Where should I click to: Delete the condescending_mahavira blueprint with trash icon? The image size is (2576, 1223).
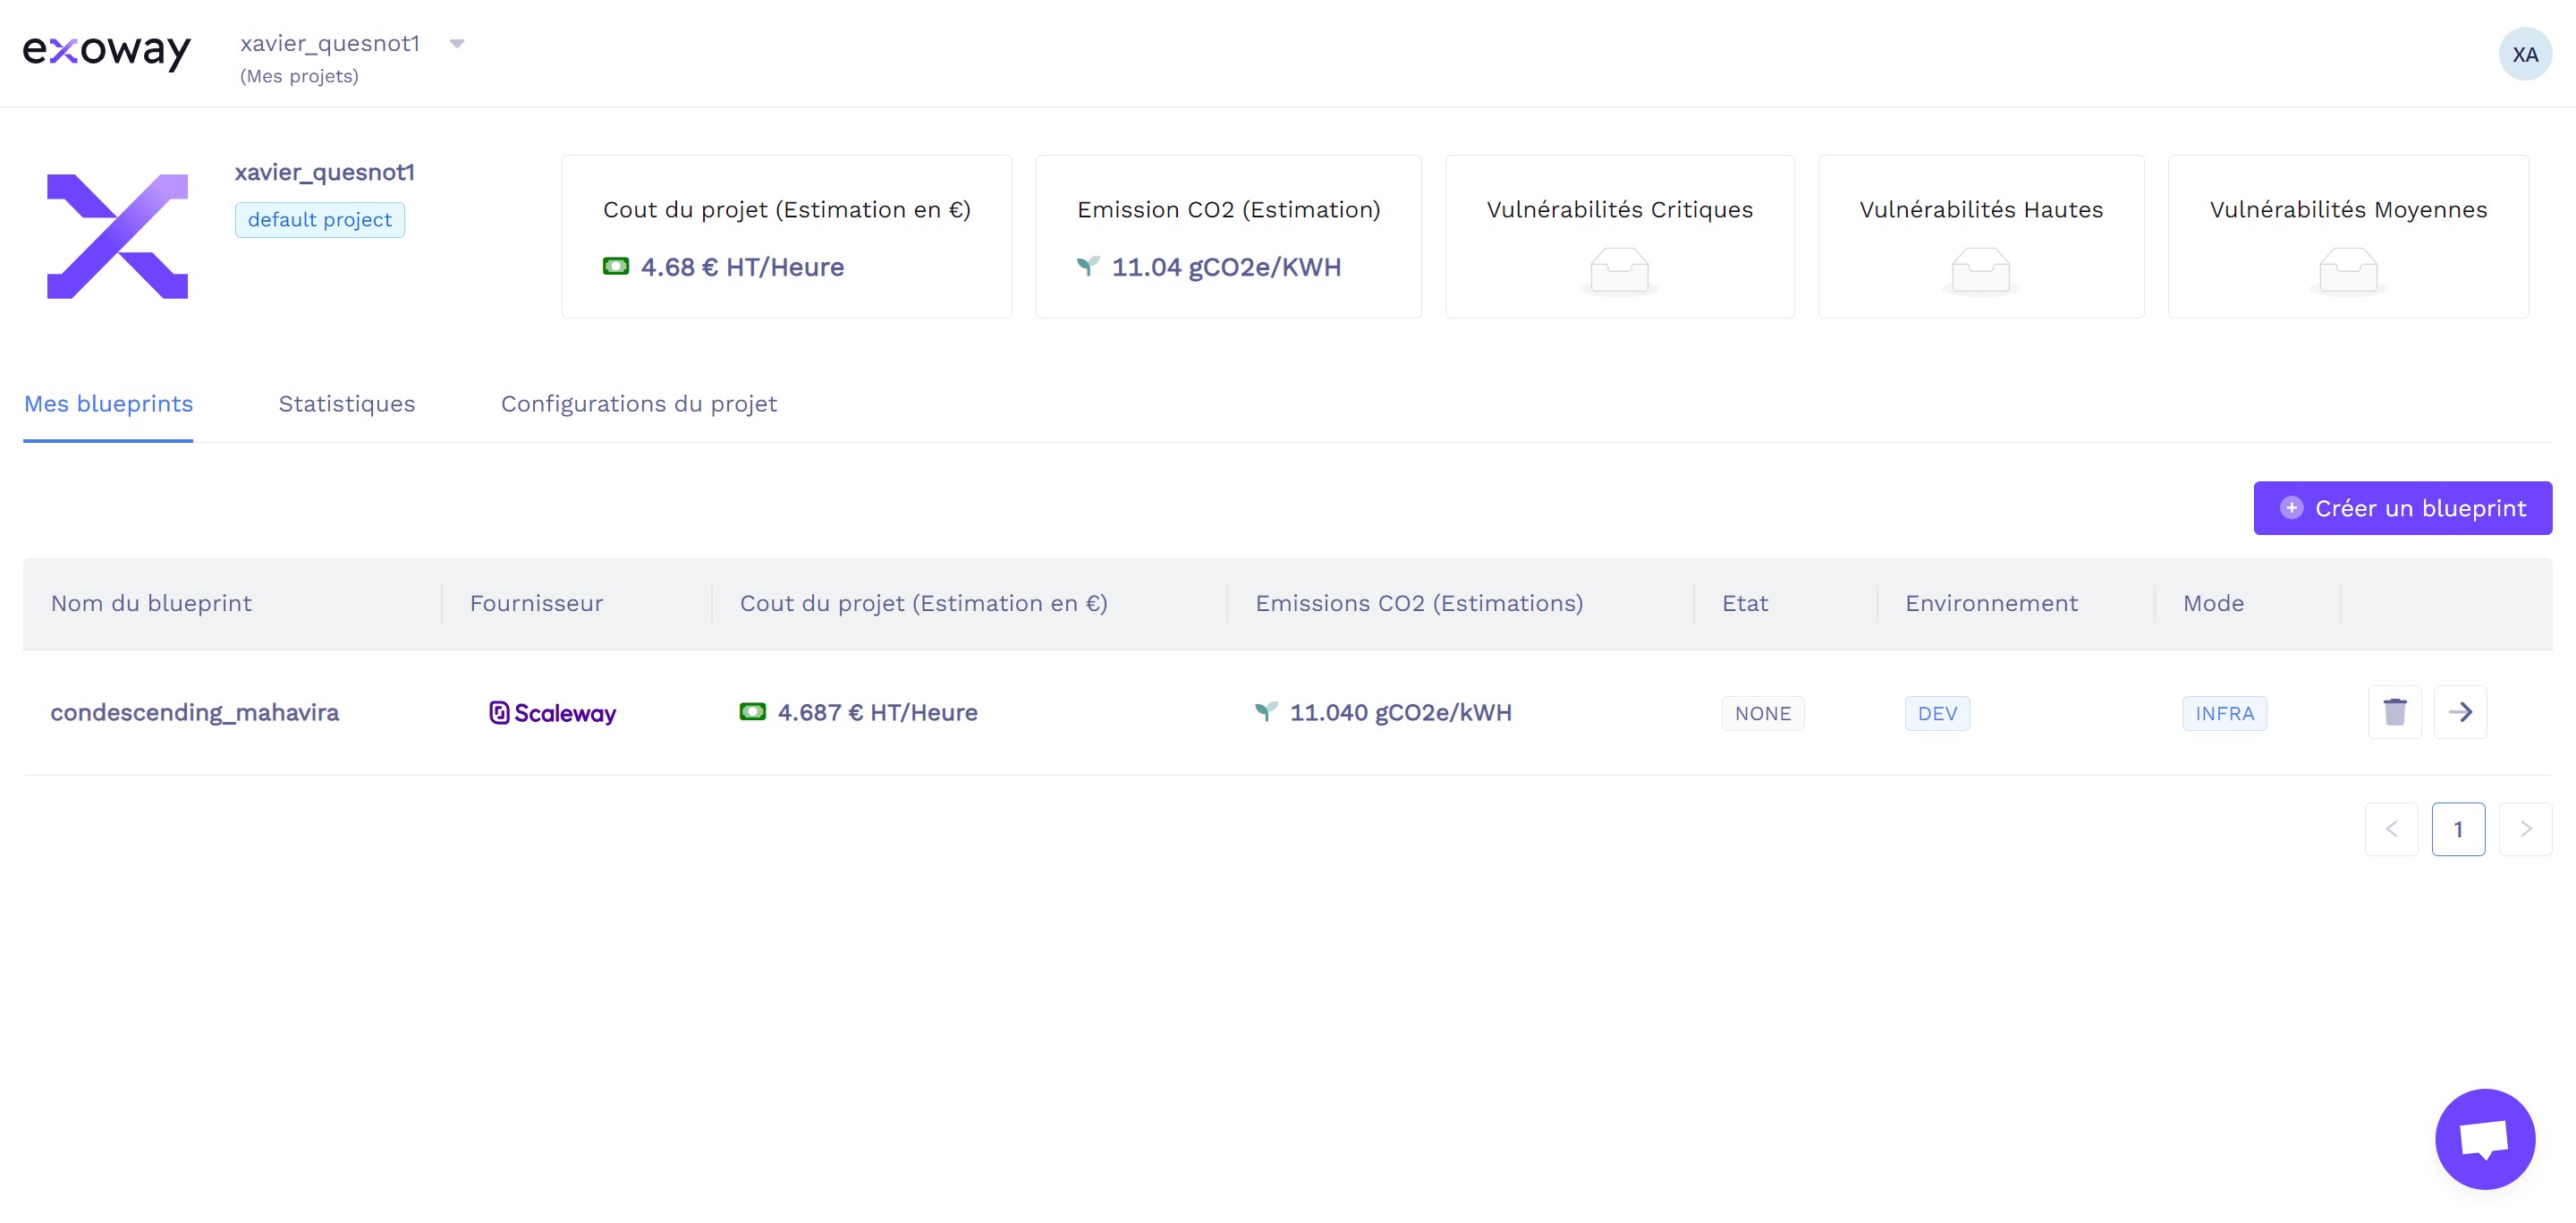(2394, 712)
